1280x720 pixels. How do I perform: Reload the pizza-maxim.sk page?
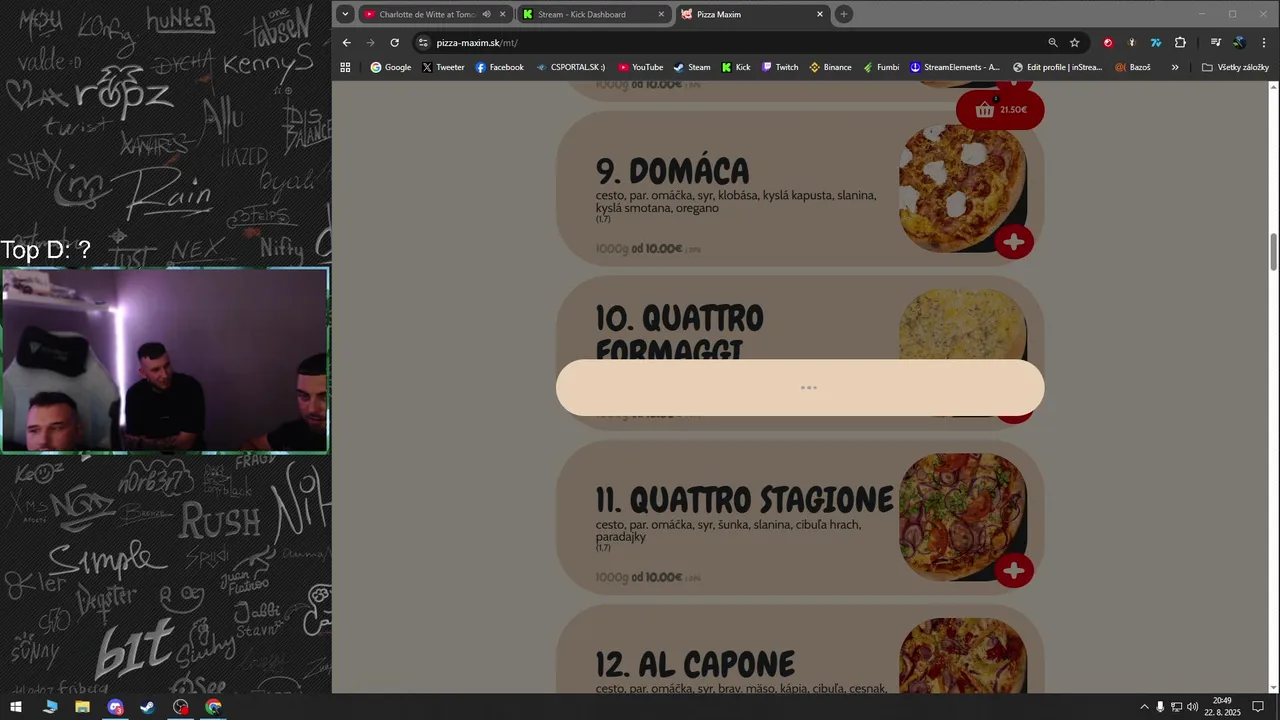pyautogui.click(x=394, y=42)
